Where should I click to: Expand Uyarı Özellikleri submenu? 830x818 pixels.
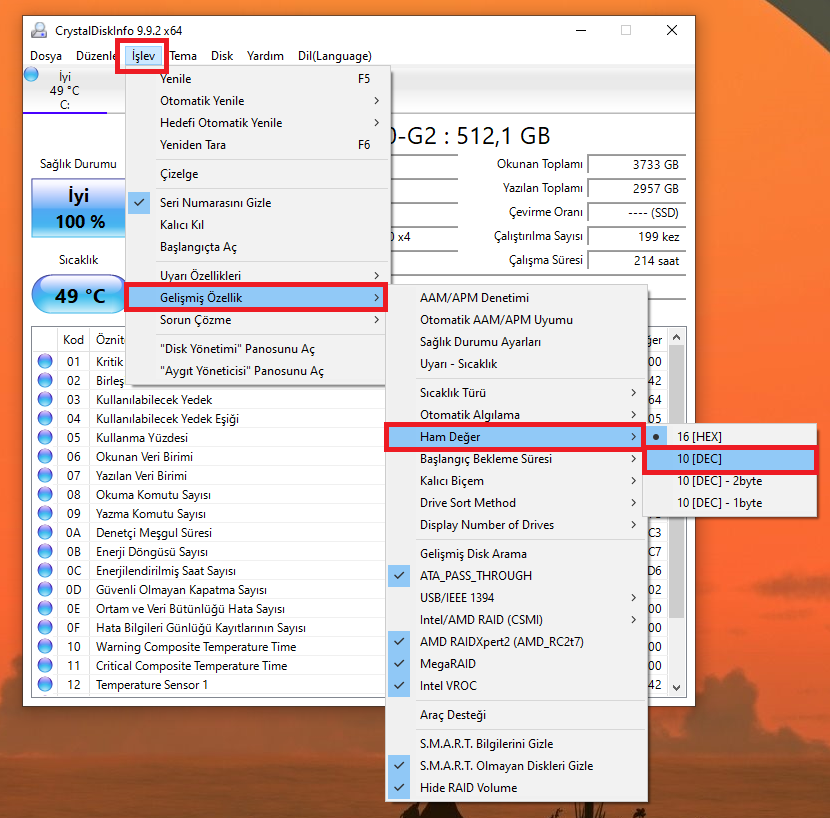tap(258, 275)
